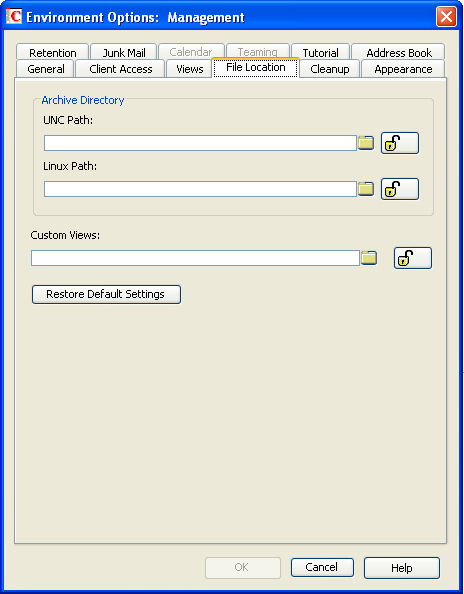Switch to the Retention tab
The image size is (464, 594).
(53, 52)
